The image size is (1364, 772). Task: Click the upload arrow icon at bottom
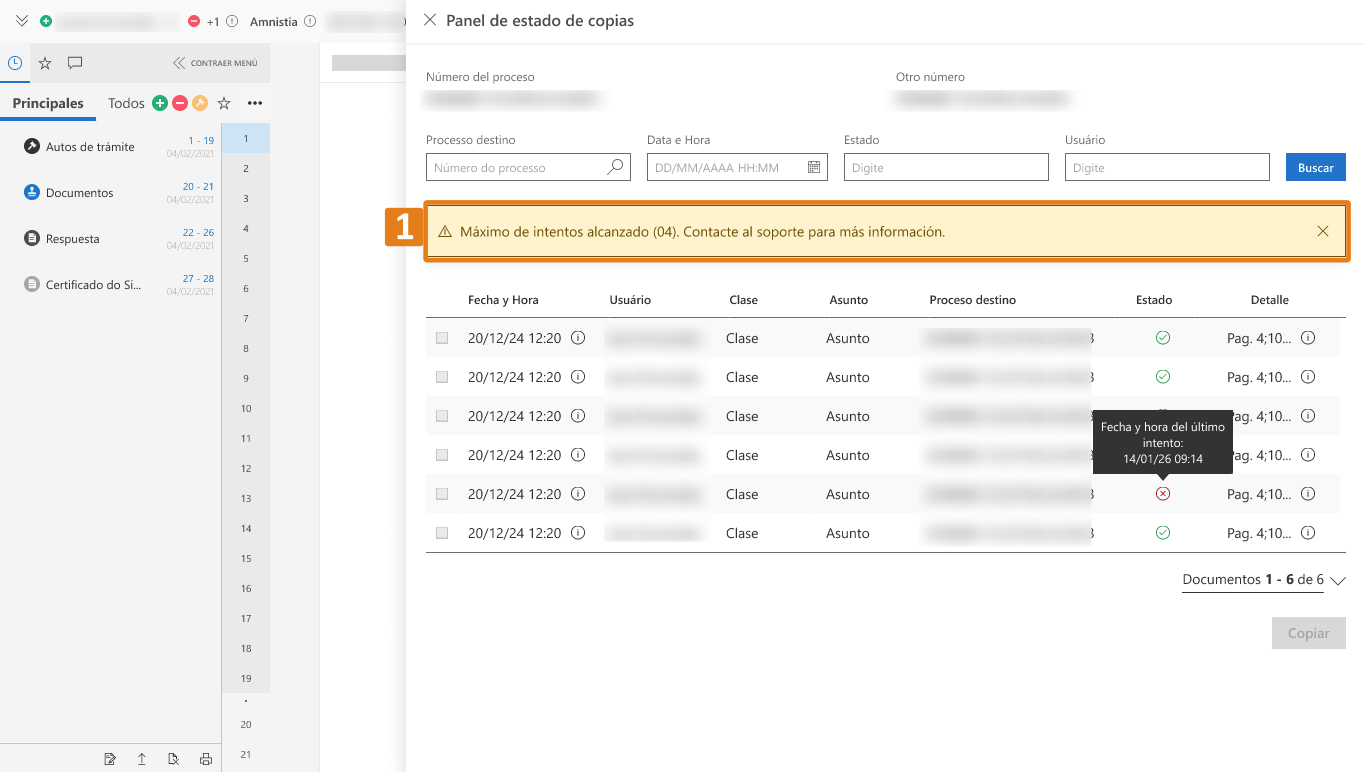(x=141, y=759)
